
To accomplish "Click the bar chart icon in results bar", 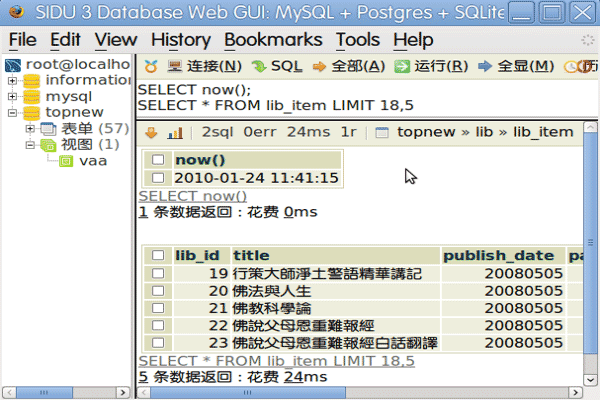I will click(x=175, y=132).
